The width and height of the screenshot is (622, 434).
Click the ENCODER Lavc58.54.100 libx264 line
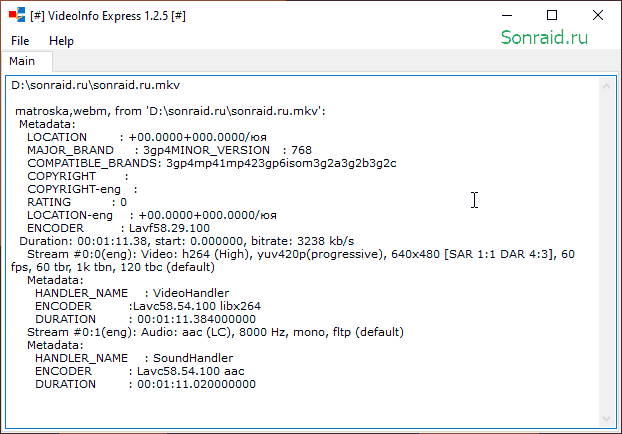click(148, 306)
